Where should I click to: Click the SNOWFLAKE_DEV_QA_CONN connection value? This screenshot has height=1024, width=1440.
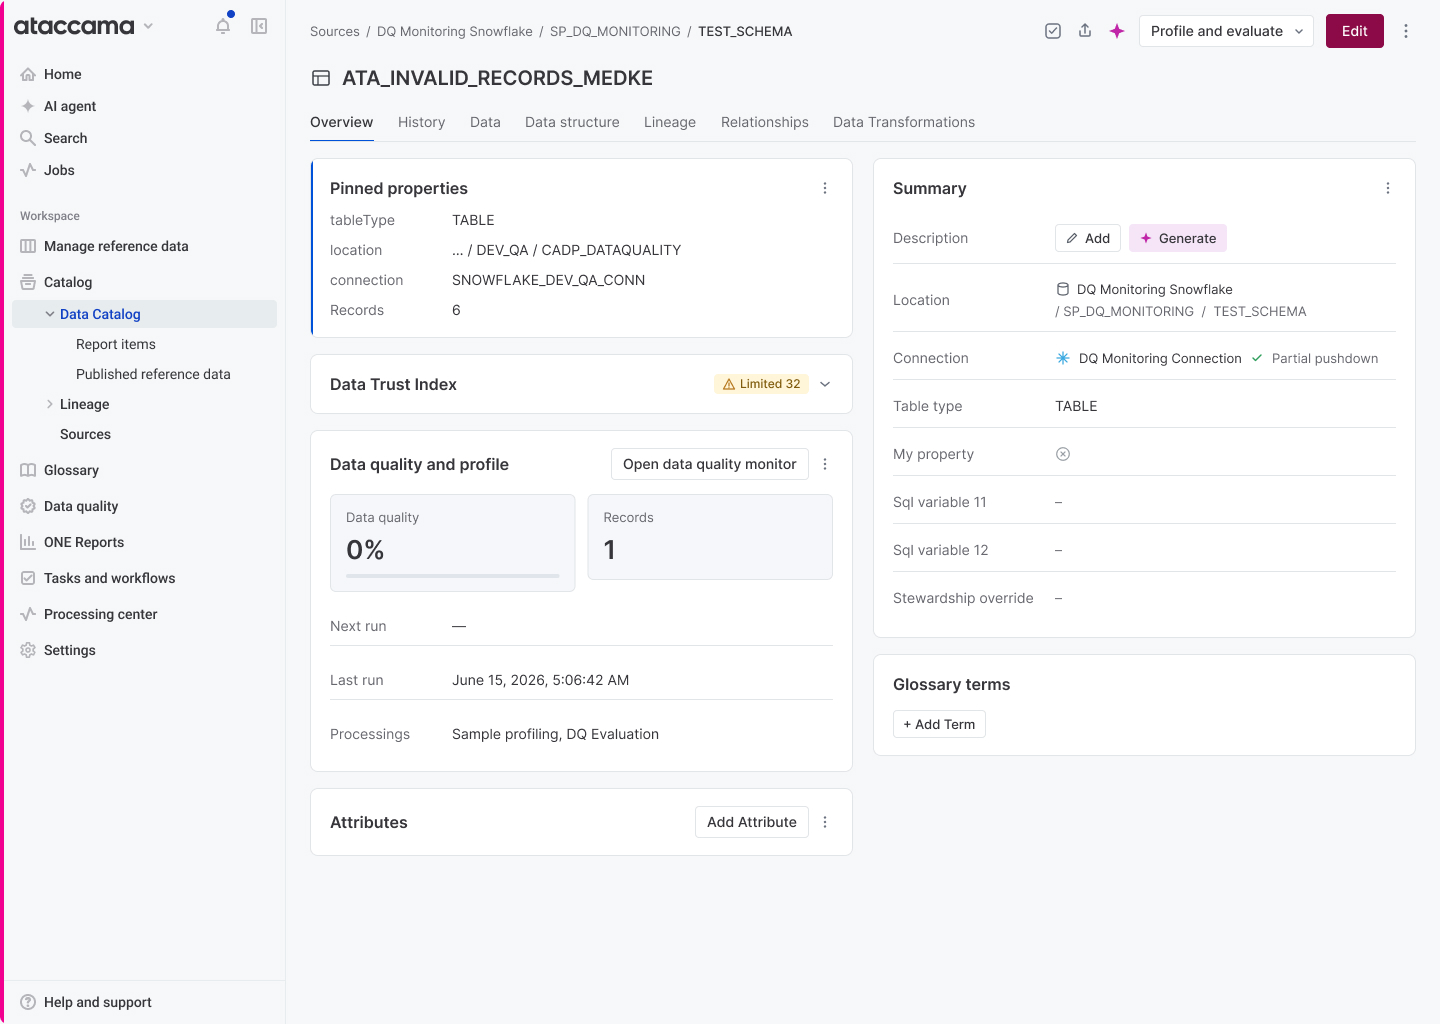click(x=548, y=280)
